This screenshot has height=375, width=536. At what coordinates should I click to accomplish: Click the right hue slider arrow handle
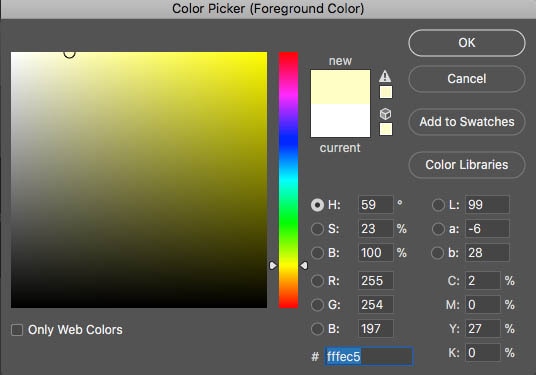click(304, 266)
